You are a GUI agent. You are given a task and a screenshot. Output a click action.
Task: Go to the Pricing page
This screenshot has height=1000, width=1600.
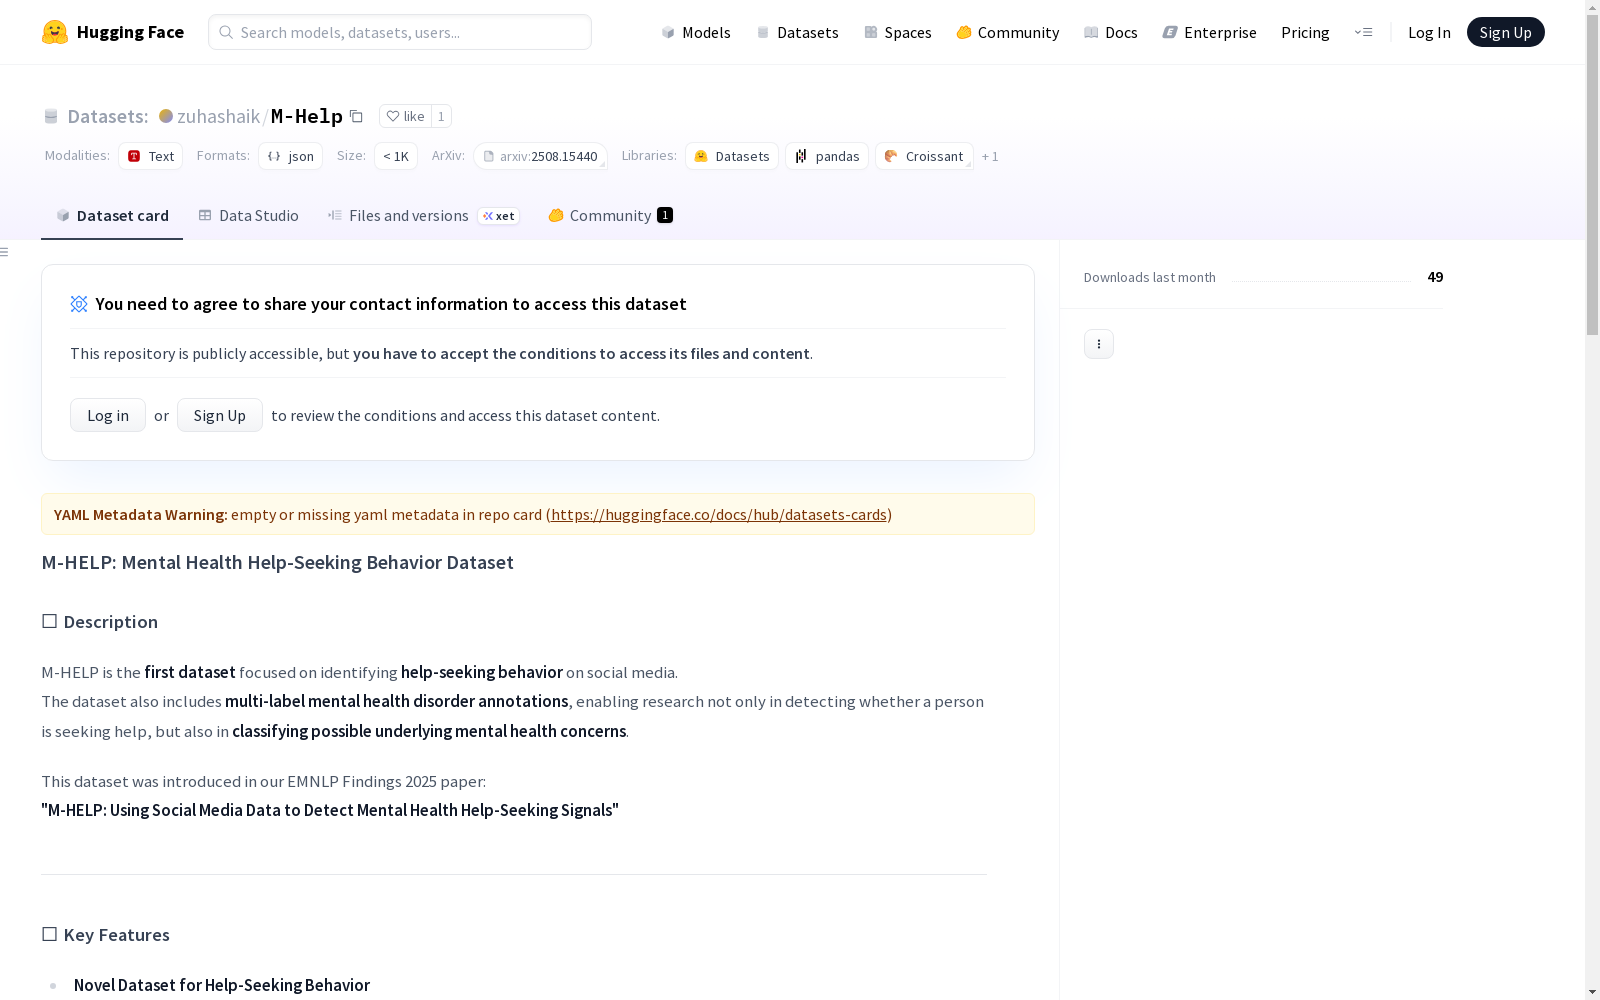(1305, 32)
